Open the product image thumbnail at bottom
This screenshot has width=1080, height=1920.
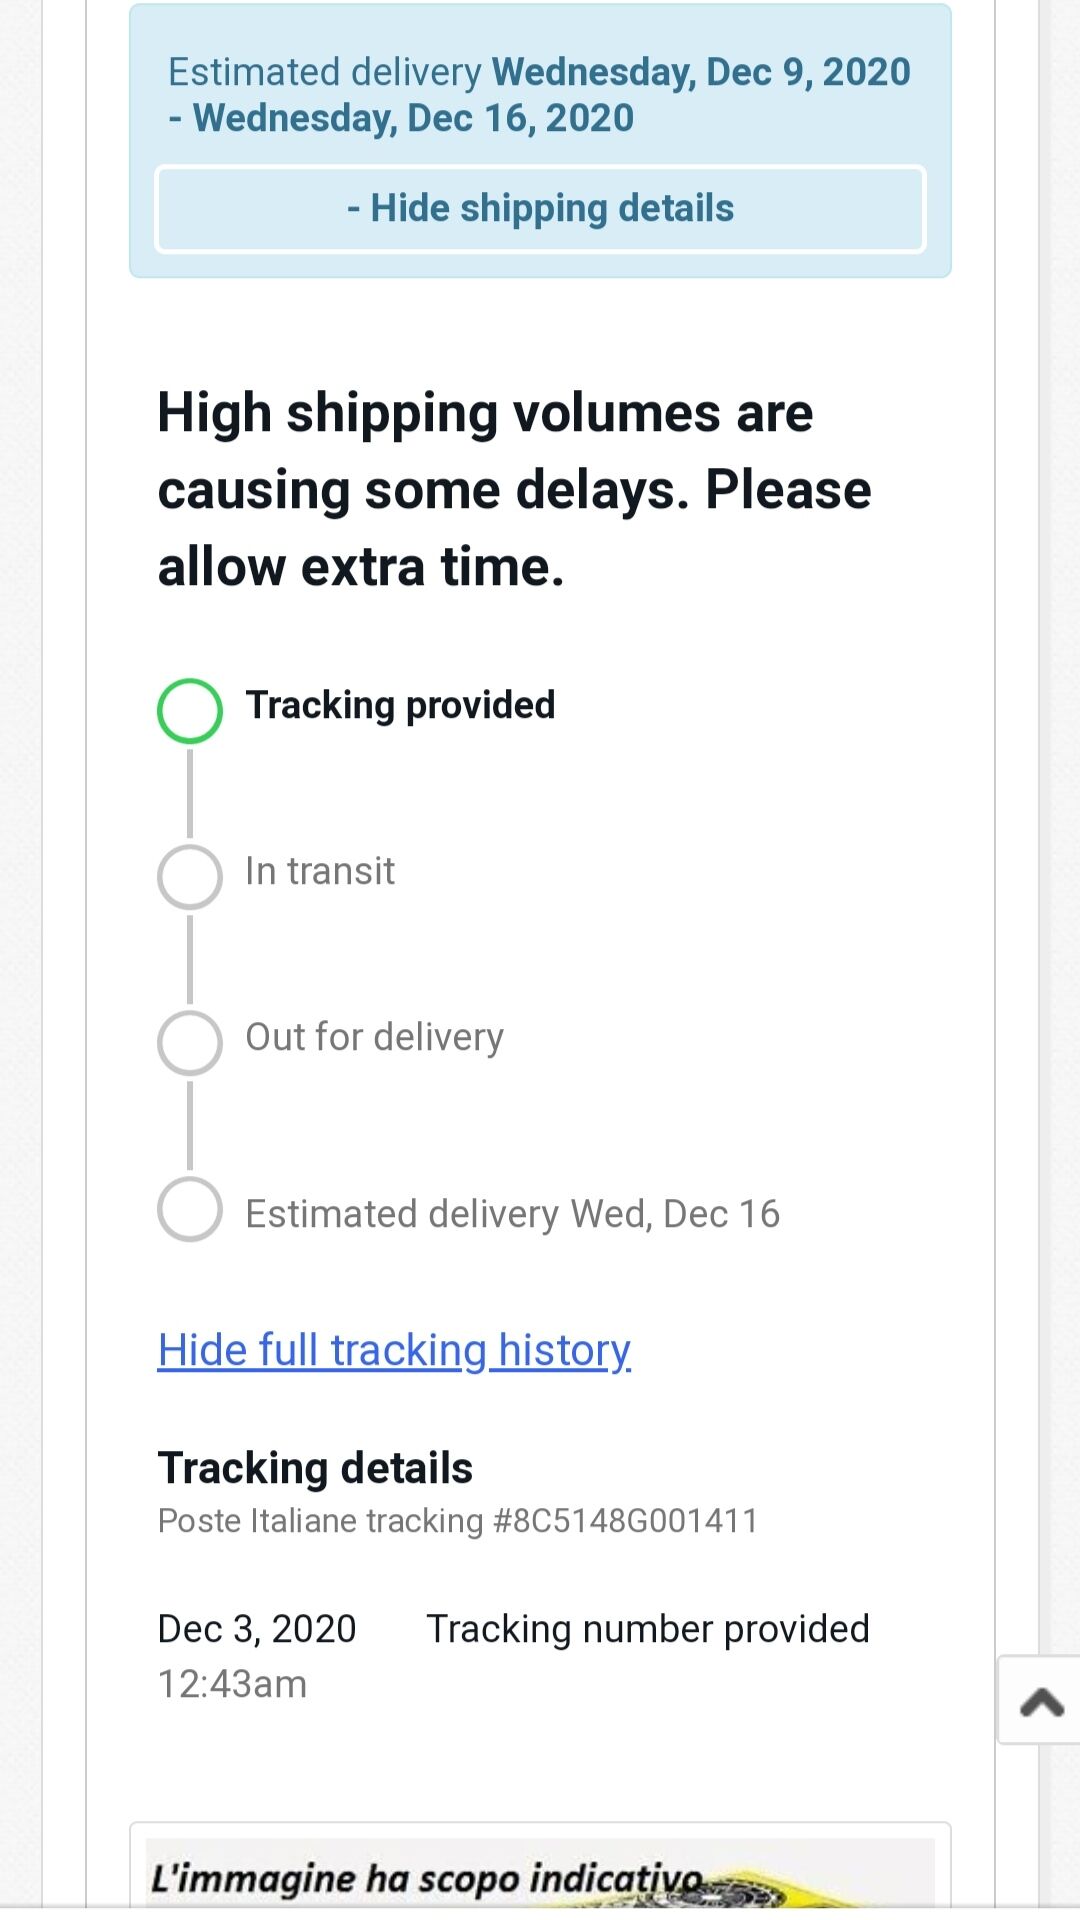click(x=540, y=1875)
